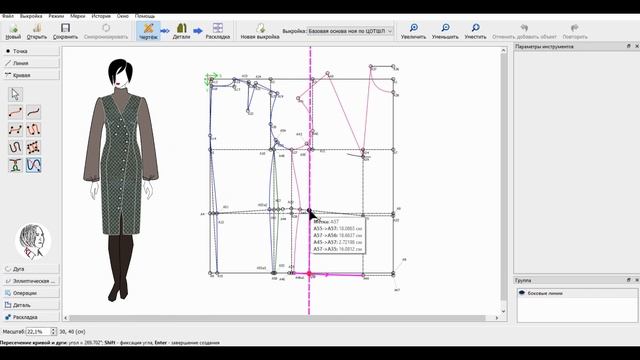640x360 pixels.
Task: Select the highlighted curve intersect axis tool
Action: (x=33, y=165)
